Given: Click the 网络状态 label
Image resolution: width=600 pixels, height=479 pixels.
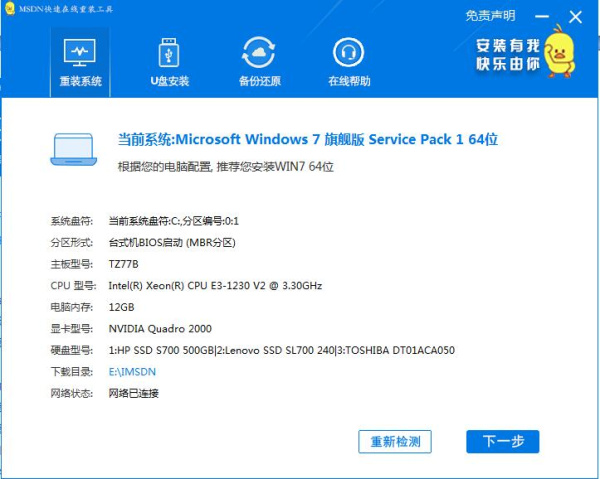Looking at the screenshot, I should (x=72, y=393).
